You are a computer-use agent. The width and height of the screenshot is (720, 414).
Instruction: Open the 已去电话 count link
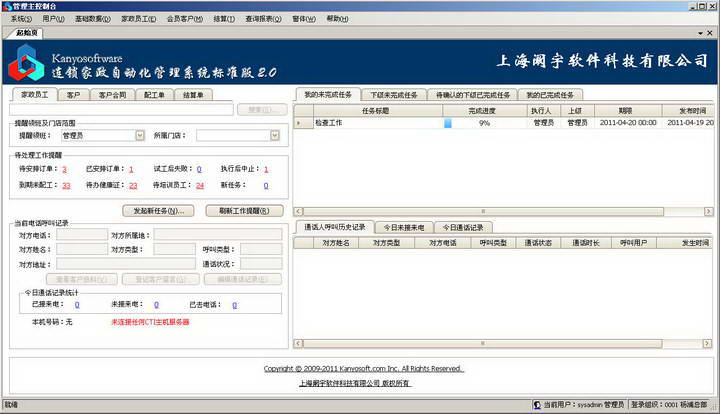[x=235, y=305]
